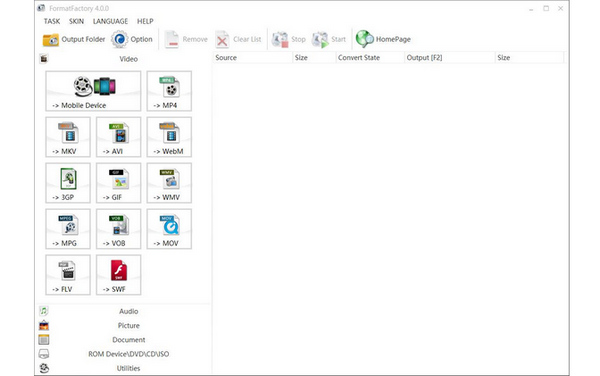600x376 pixels.
Task: Minimize the FormatFactory window
Action: click(x=531, y=8)
